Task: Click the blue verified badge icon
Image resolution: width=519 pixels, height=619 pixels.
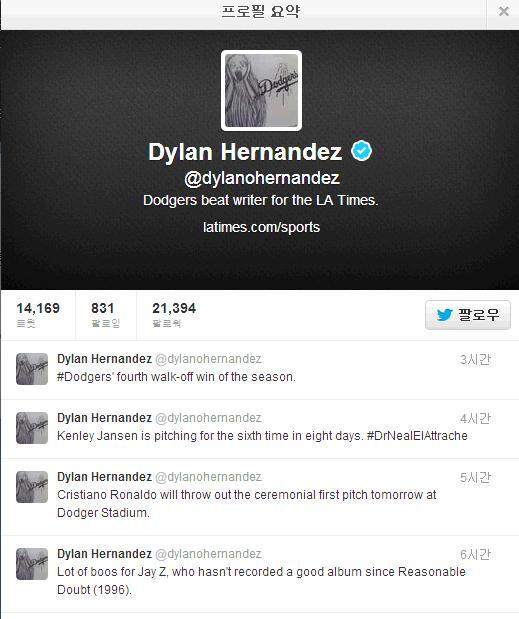Action: pos(362,151)
